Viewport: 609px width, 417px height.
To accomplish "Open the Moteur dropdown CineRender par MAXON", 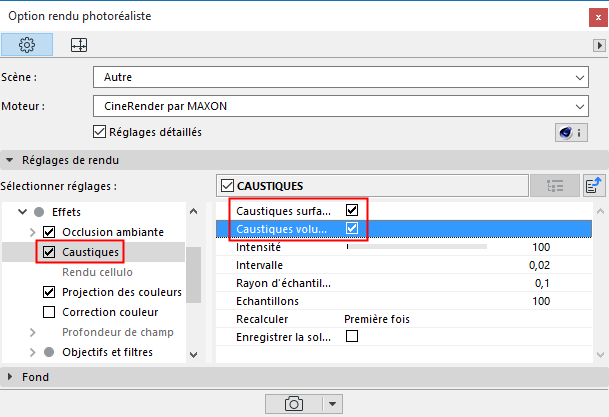I will pos(341,106).
